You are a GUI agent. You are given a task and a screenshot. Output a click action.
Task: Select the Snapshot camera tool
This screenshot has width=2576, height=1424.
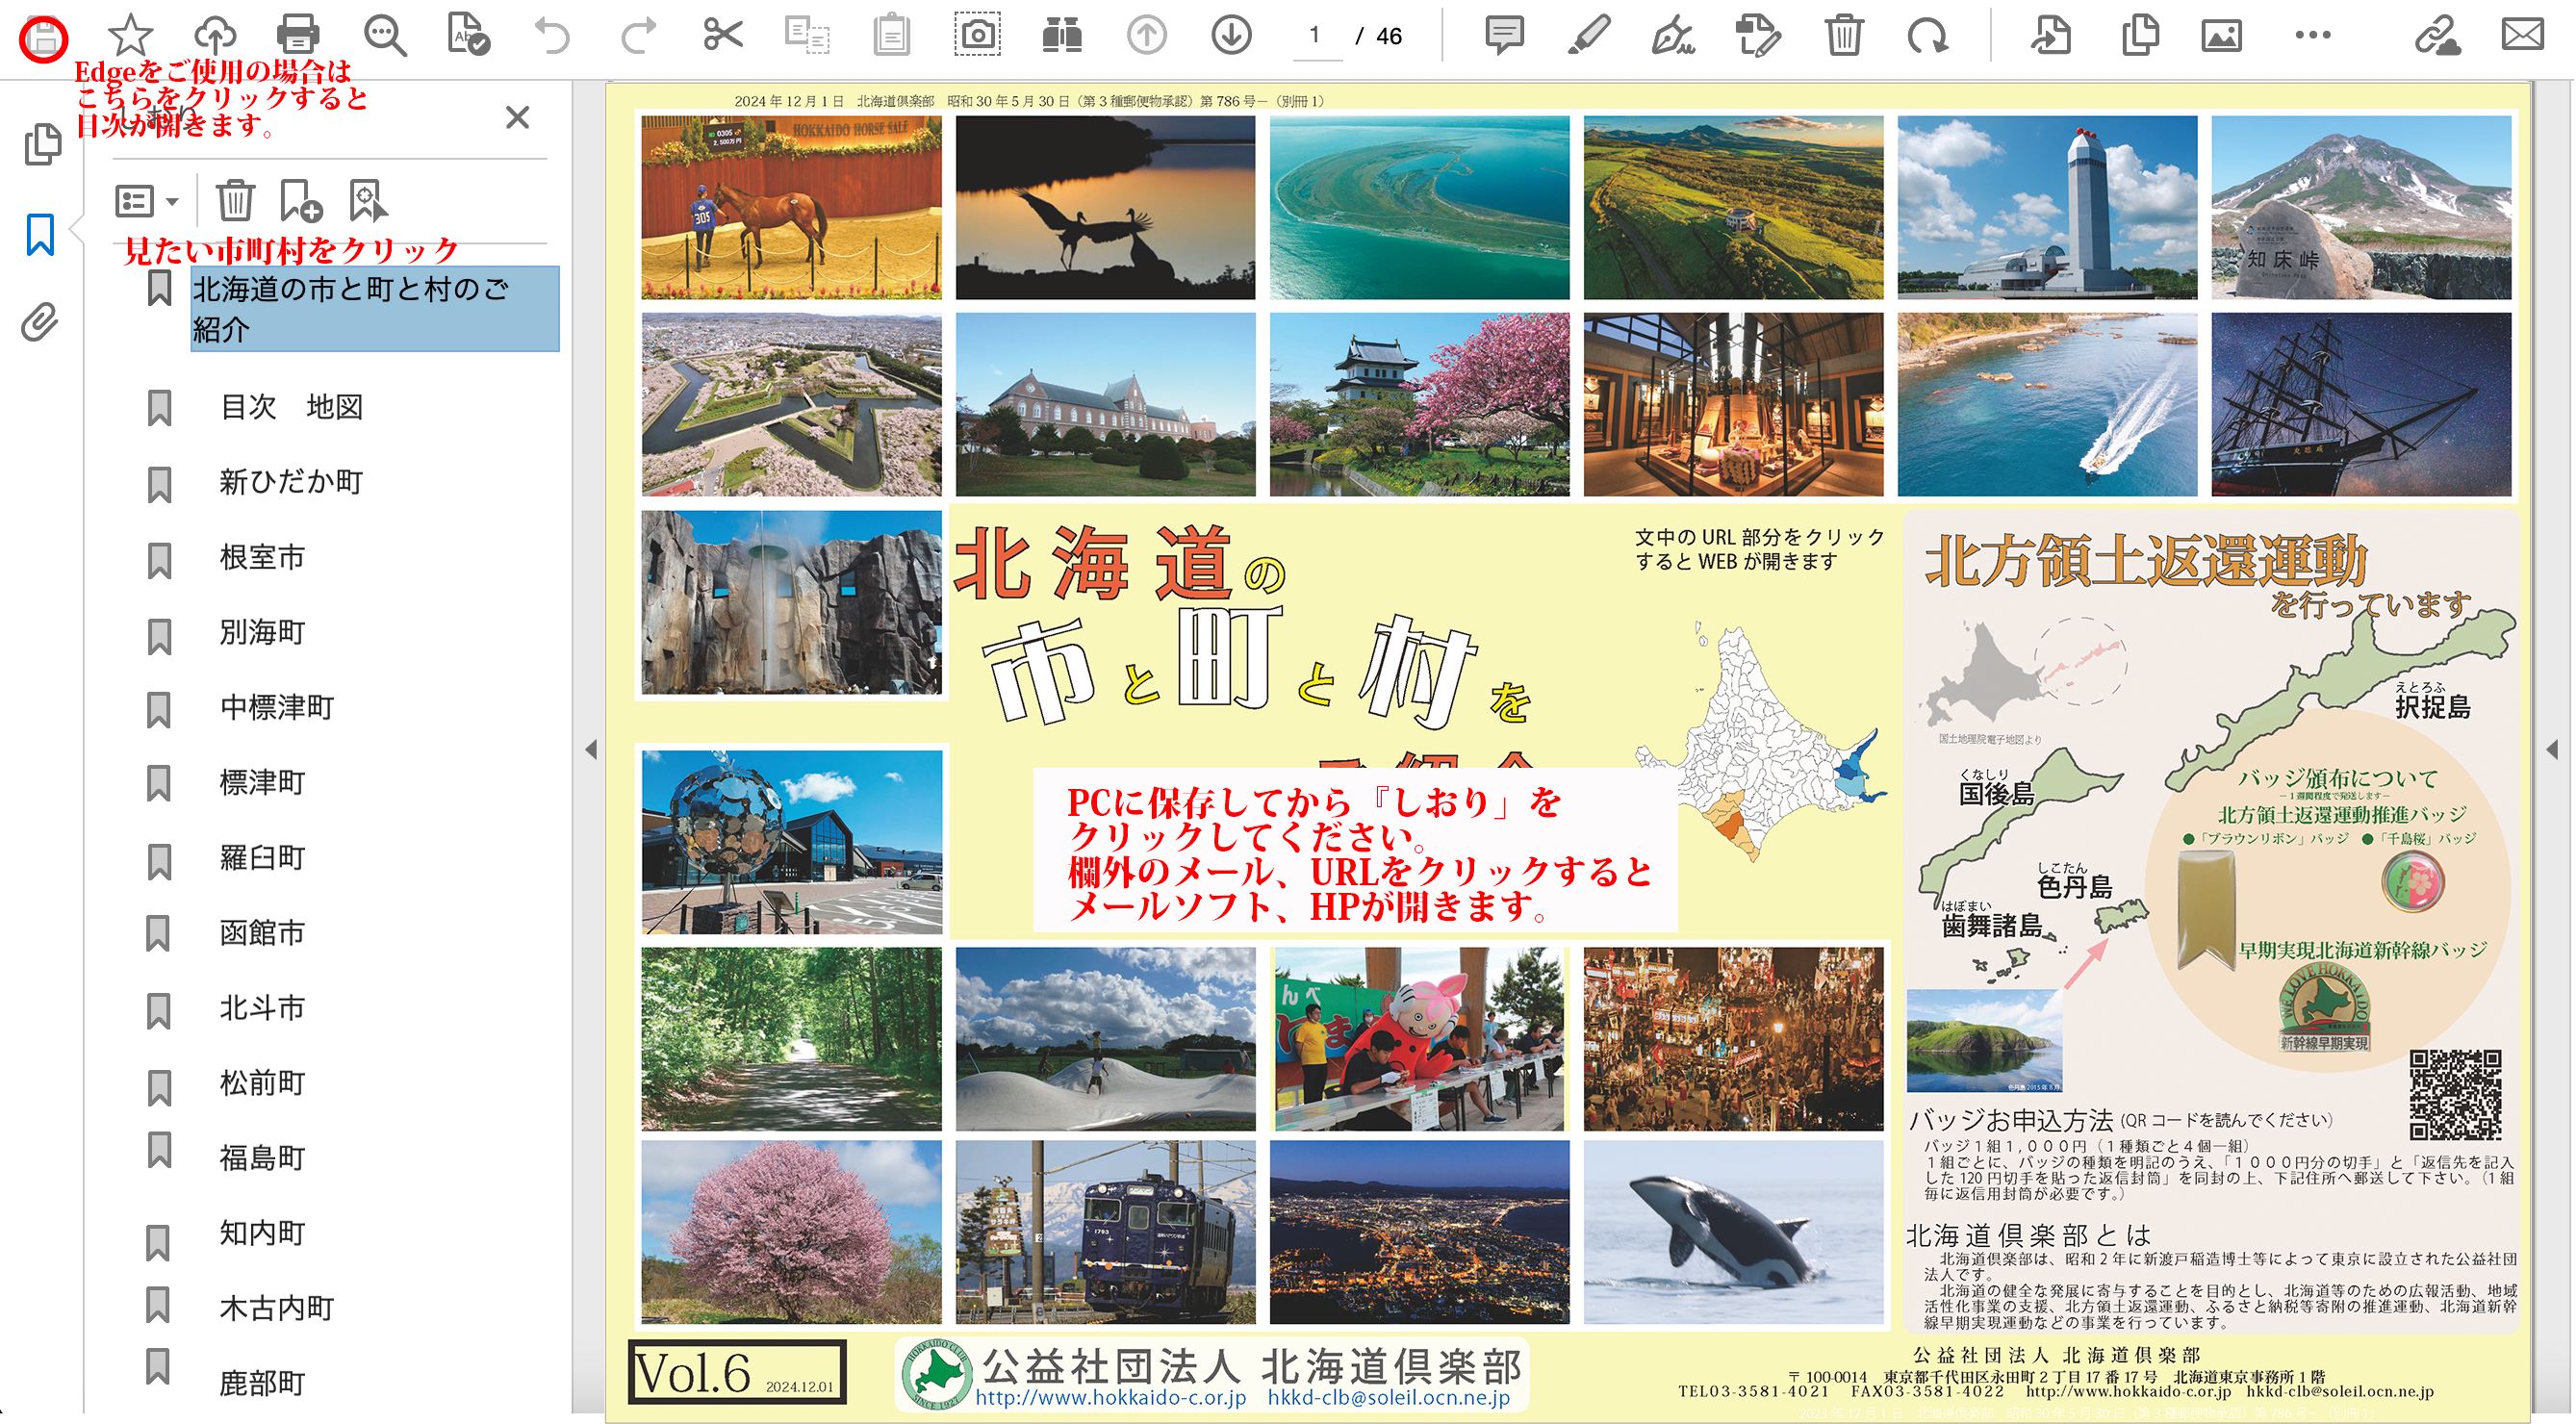pyautogui.click(x=977, y=36)
